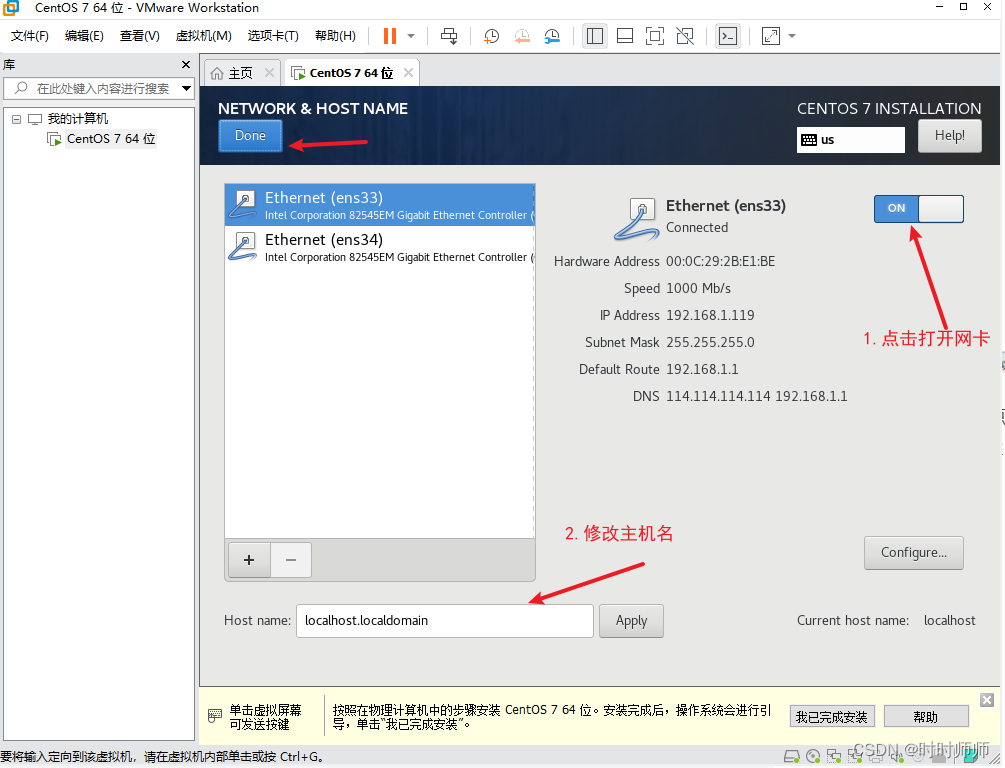Click the Help! button
Screen dimensions: 1005x768
949,136
